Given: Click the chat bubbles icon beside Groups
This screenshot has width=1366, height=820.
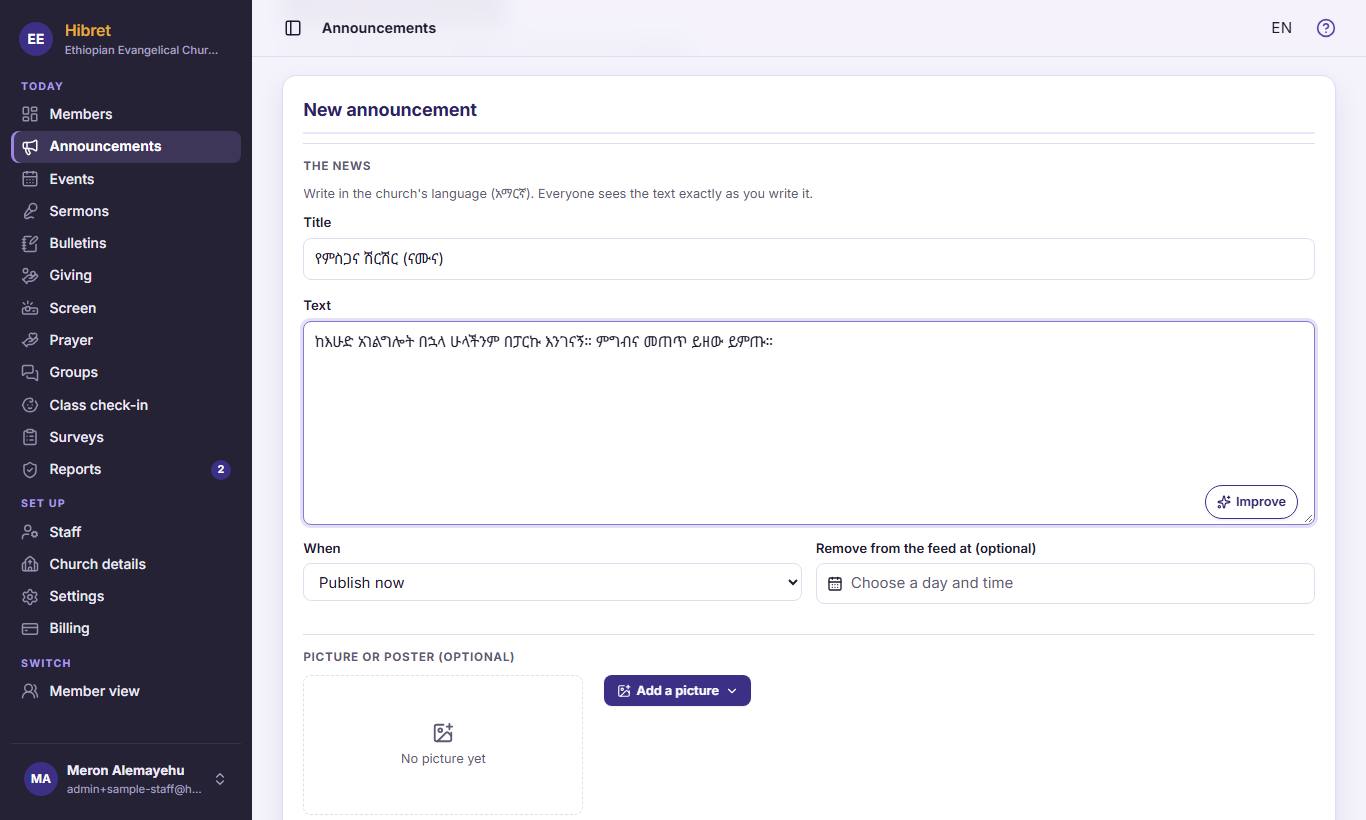Looking at the screenshot, I should click(30, 372).
